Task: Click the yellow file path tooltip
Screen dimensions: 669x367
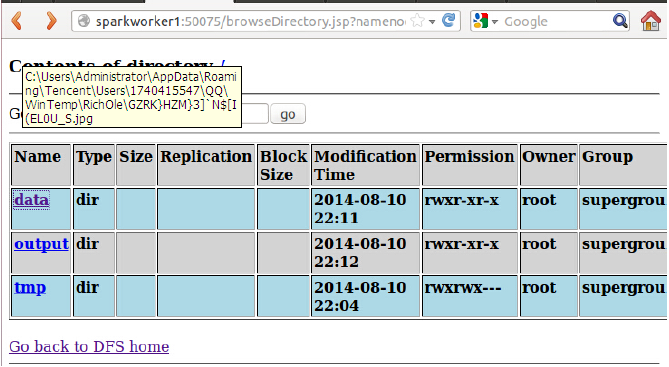Action: [132, 97]
